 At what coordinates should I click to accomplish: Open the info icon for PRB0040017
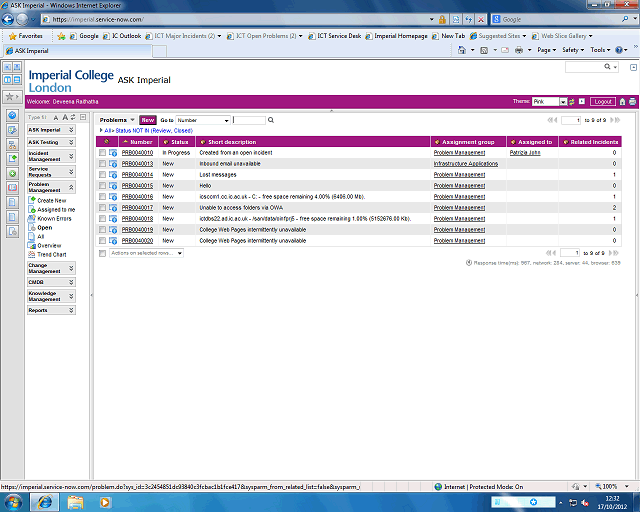(x=113, y=207)
